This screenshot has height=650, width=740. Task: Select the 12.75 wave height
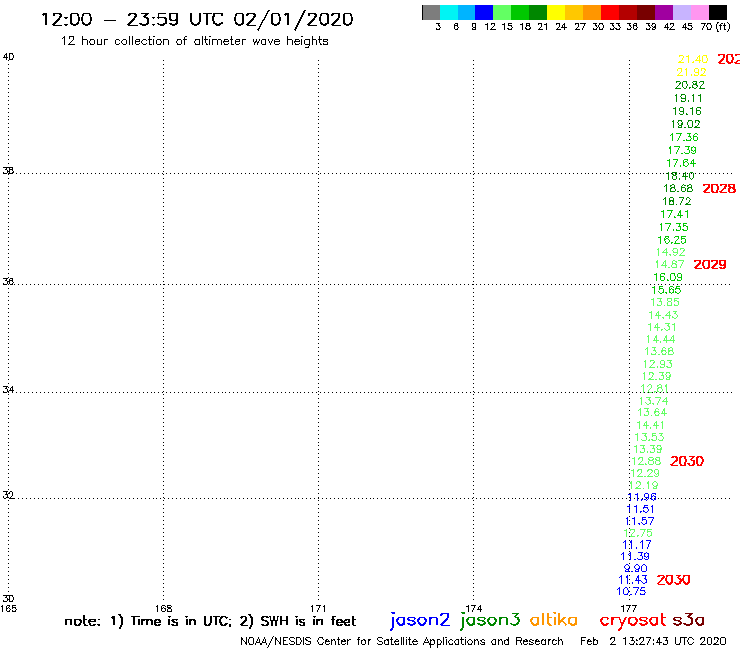click(x=638, y=533)
